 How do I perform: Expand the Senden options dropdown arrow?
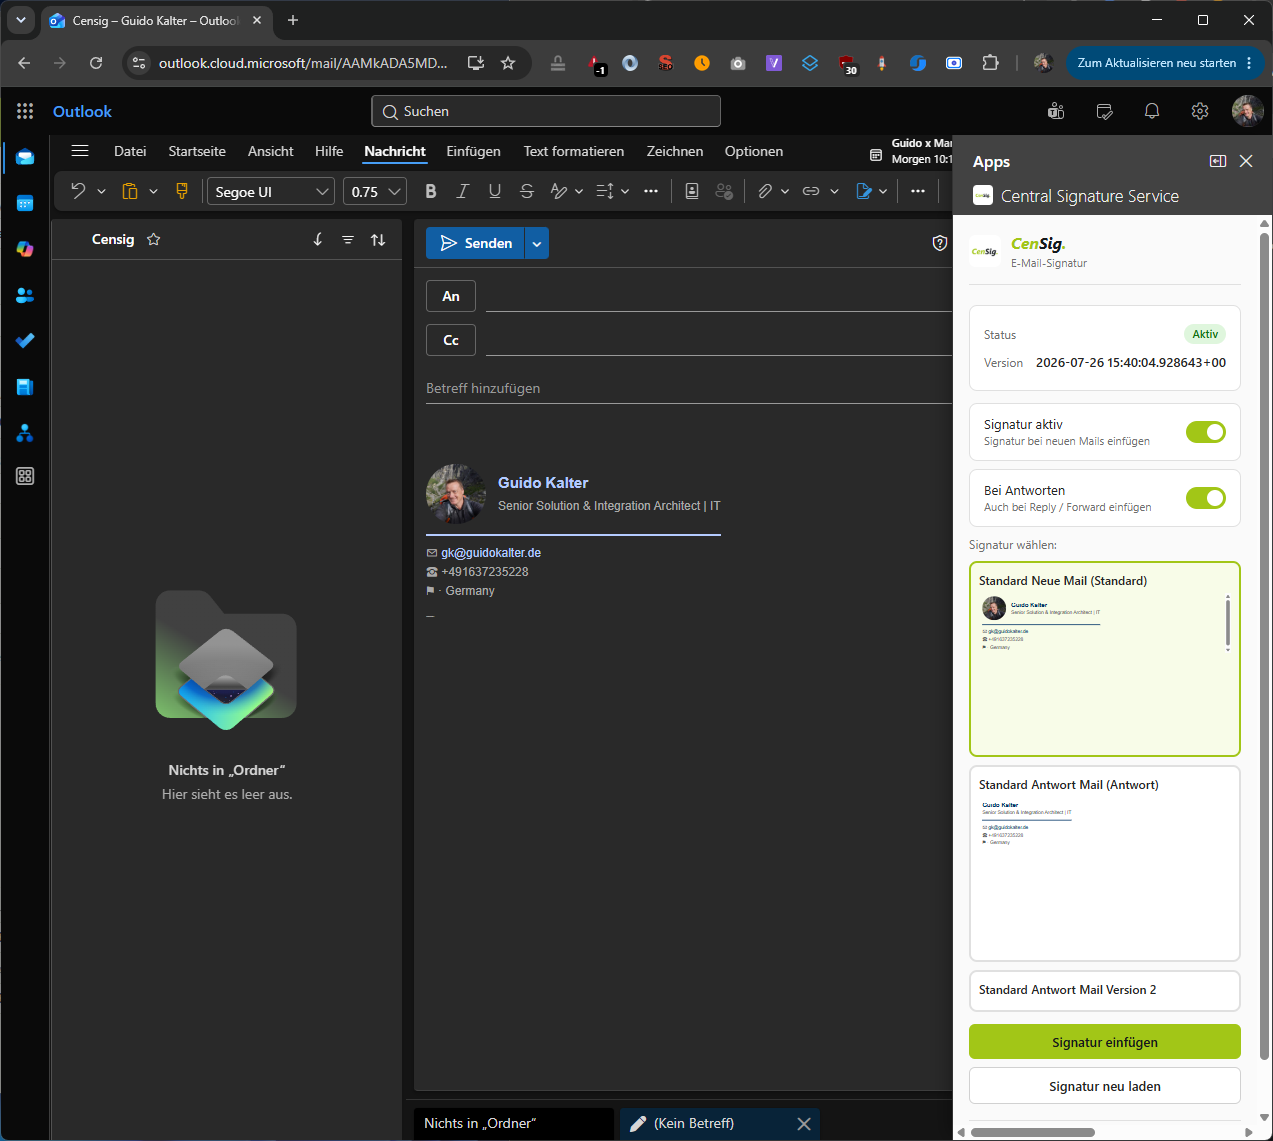537,243
